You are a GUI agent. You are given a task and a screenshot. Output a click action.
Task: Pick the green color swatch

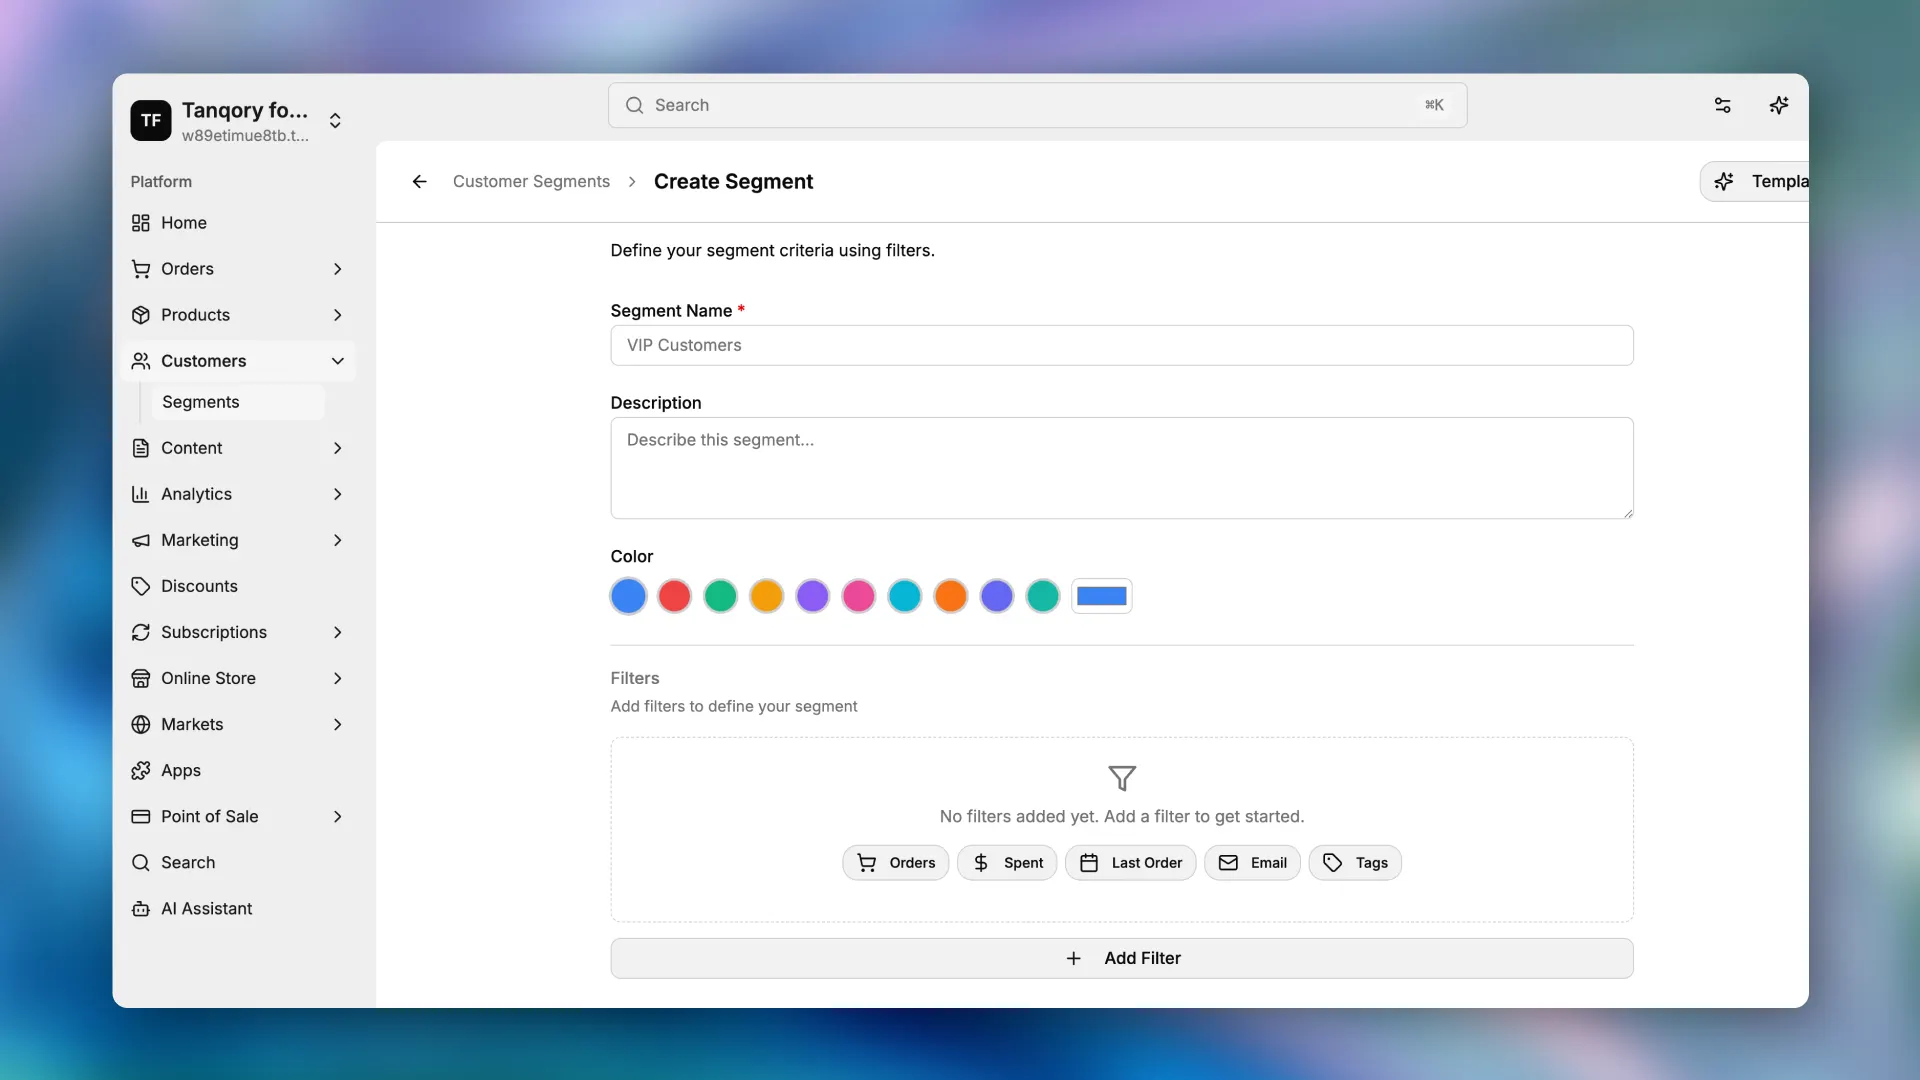[720, 596]
